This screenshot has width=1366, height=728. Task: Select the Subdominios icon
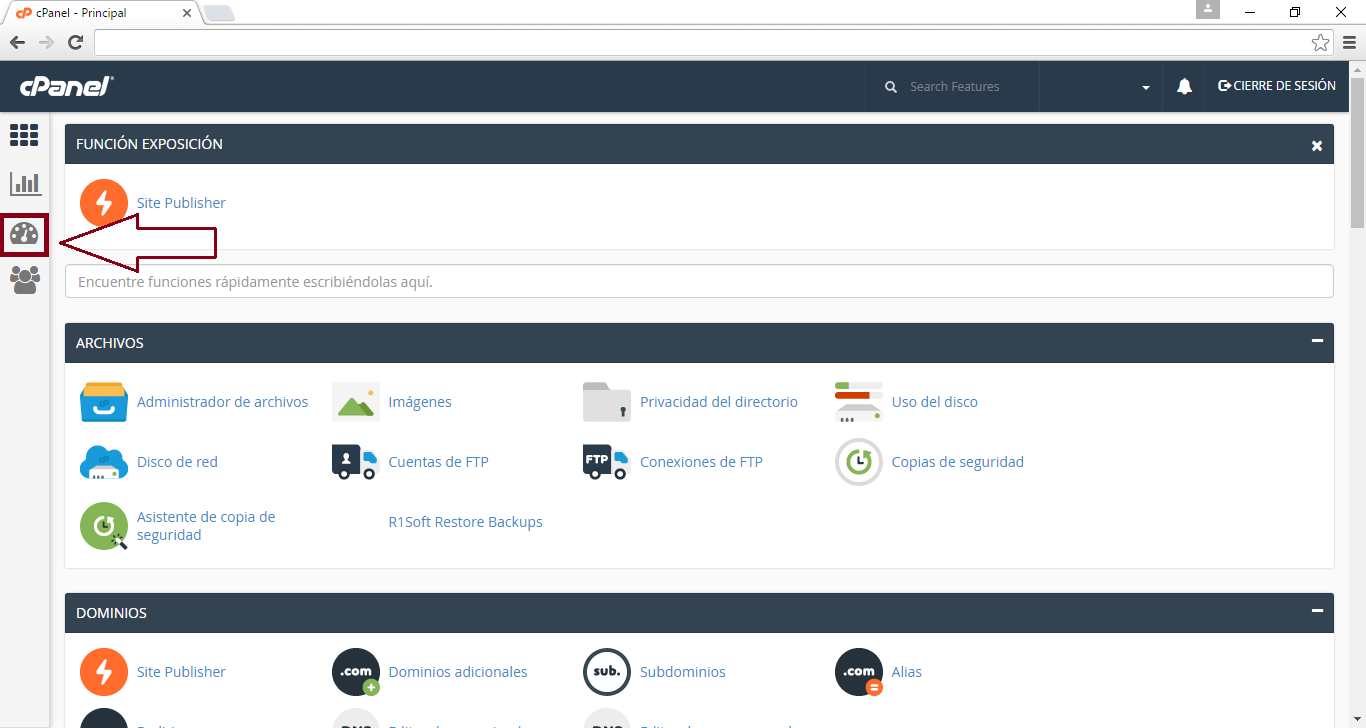(607, 672)
